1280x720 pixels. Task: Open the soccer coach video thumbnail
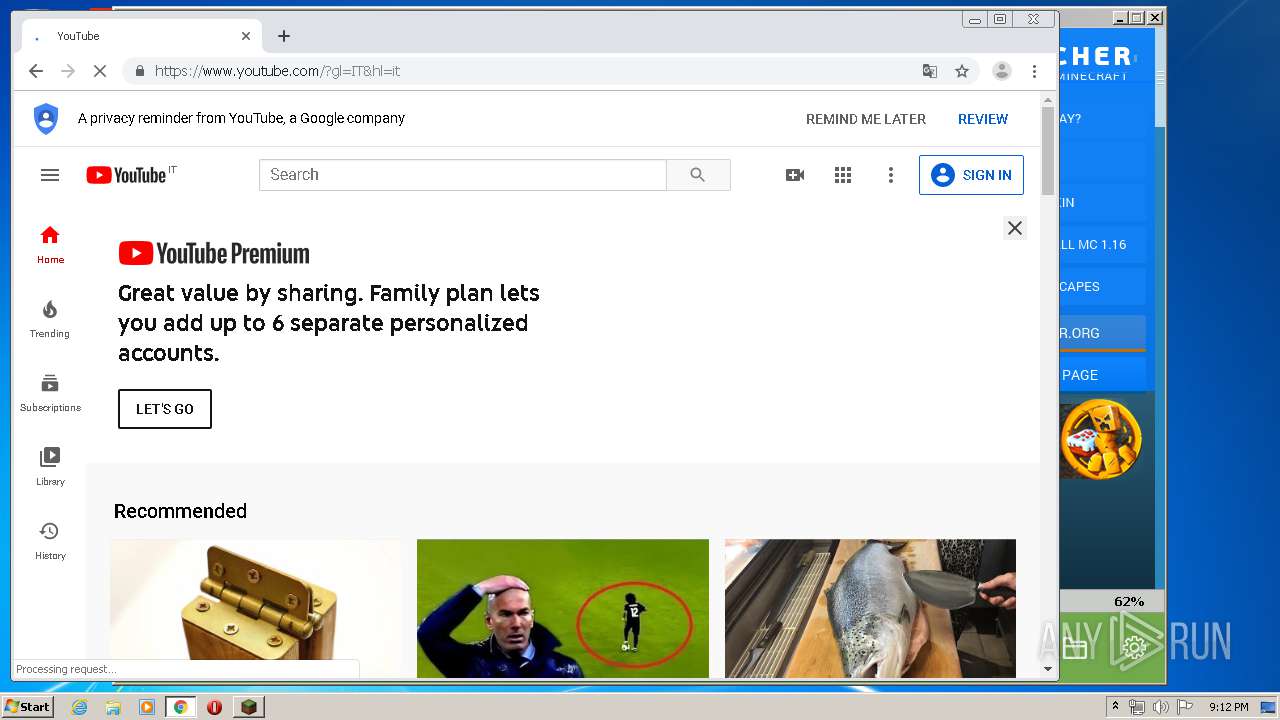click(563, 608)
